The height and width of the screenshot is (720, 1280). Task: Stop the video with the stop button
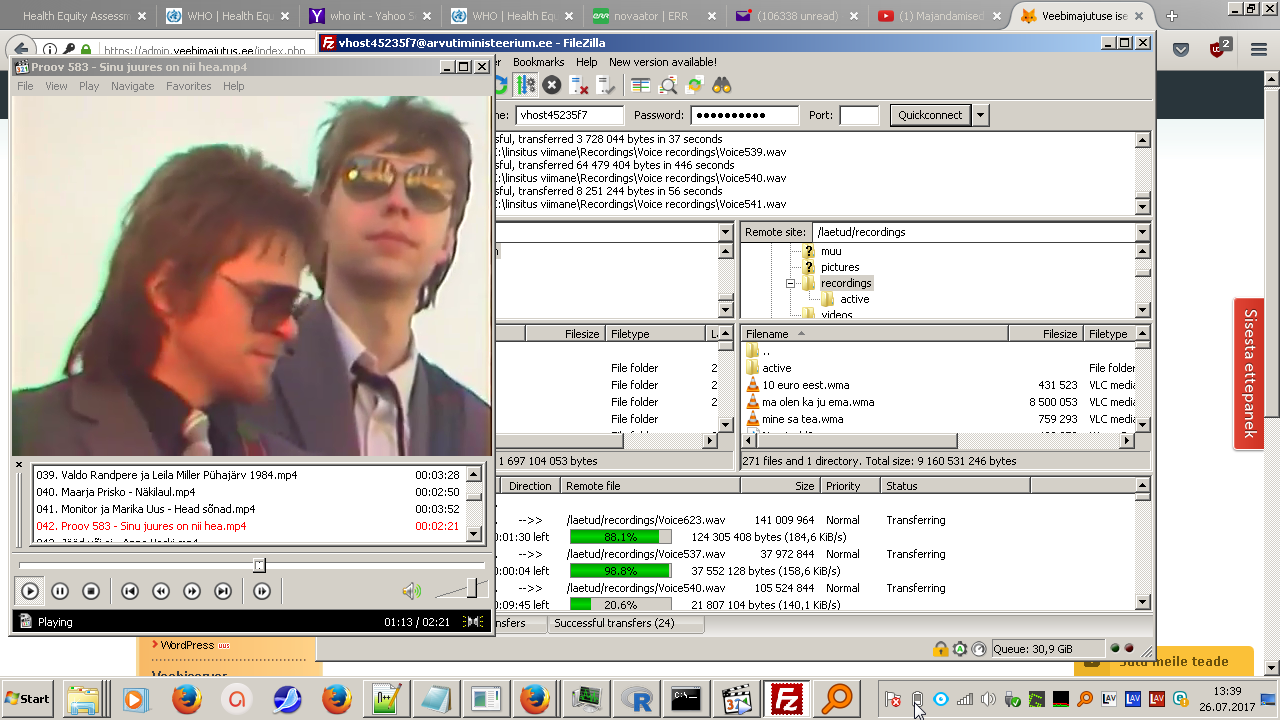[91, 591]
